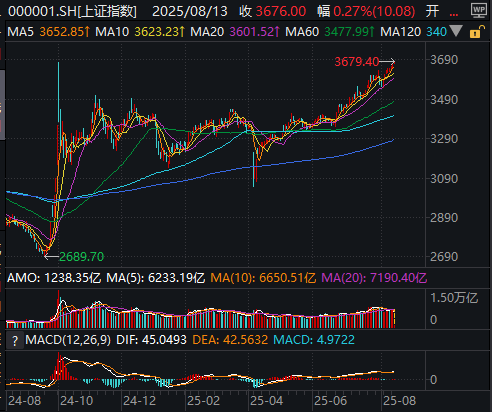This screenshot has height=412, width=492.
Task: Toggle the yellow unlock padlock icon
Action: [475, 32]
